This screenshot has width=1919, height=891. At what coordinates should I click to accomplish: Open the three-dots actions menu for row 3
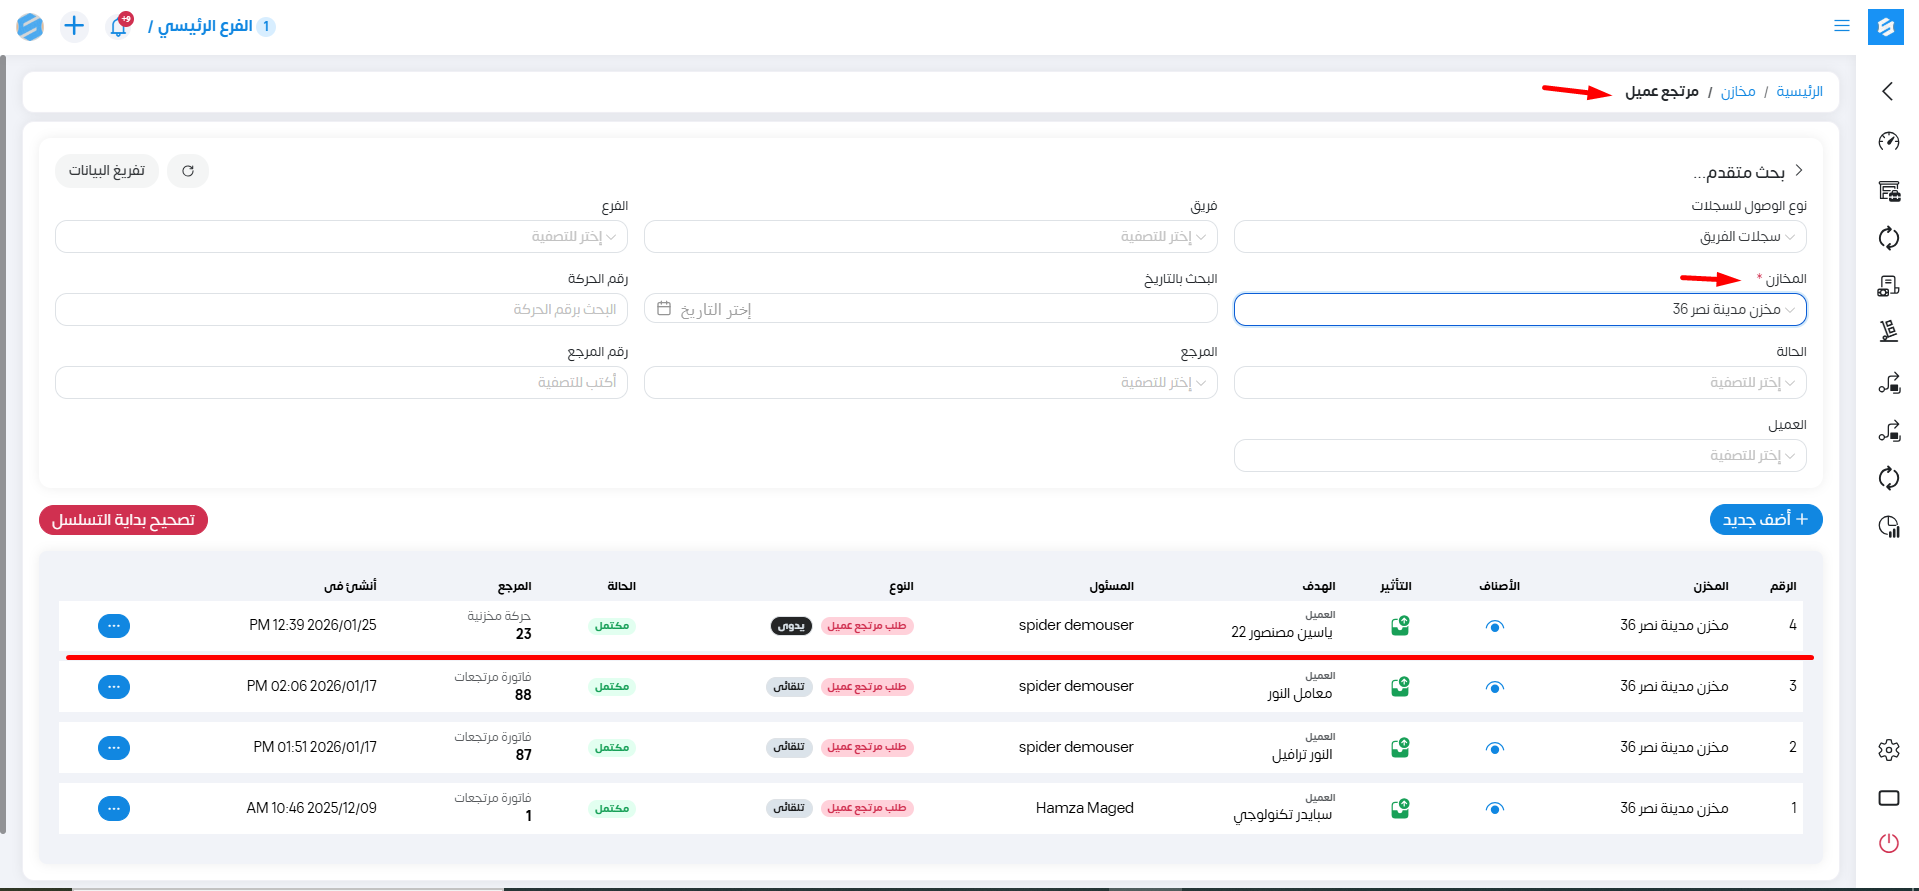pyautogui.click(x=114, y=687)
